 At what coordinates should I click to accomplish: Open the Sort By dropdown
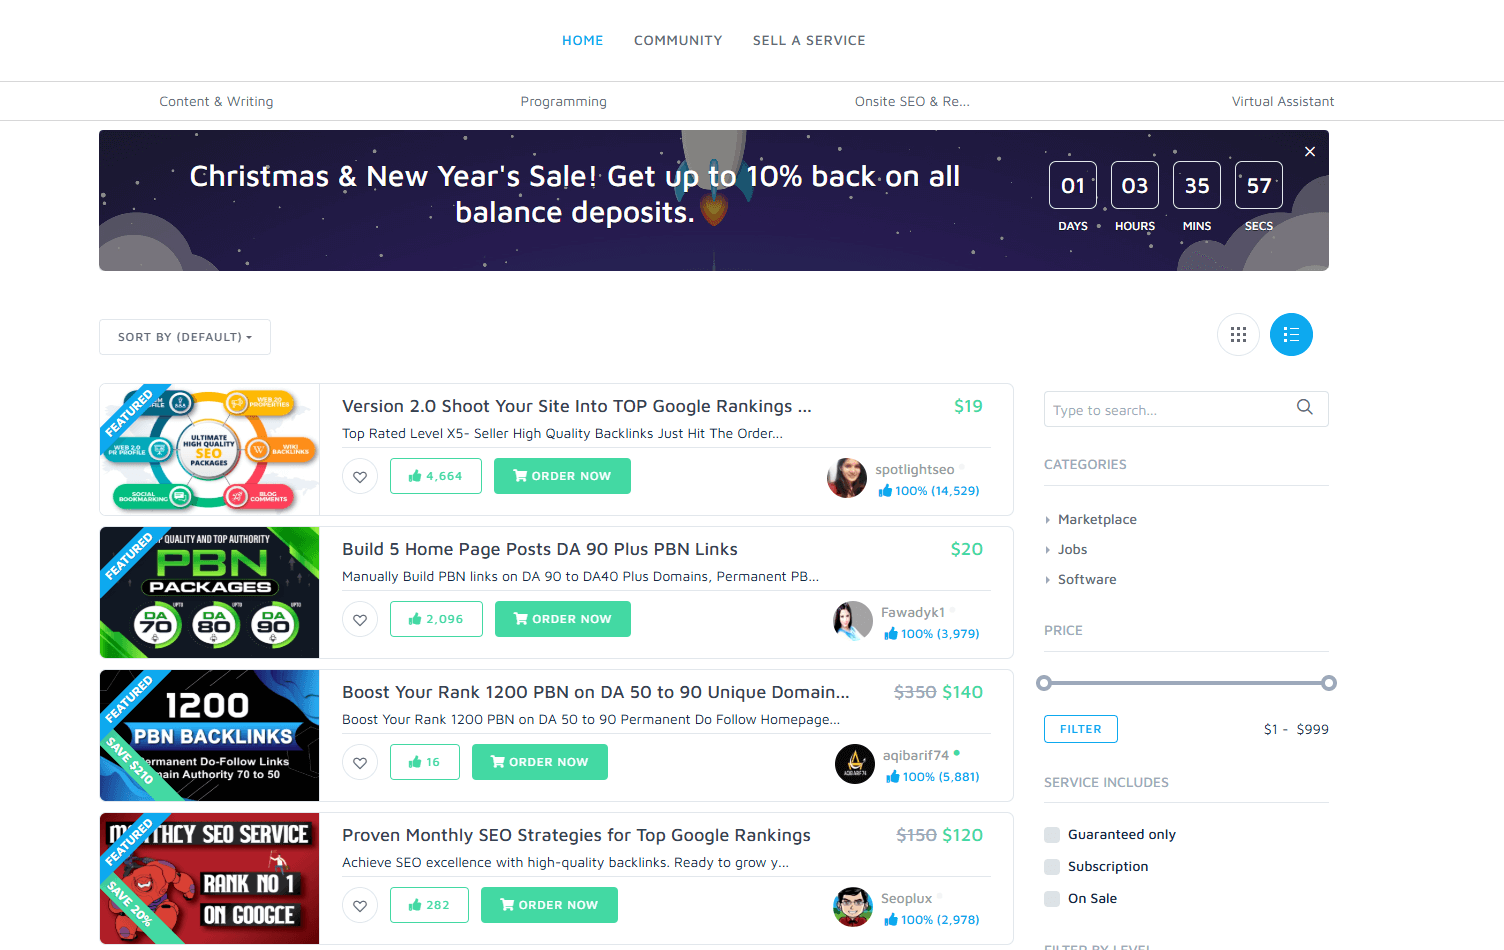point(185,337)
